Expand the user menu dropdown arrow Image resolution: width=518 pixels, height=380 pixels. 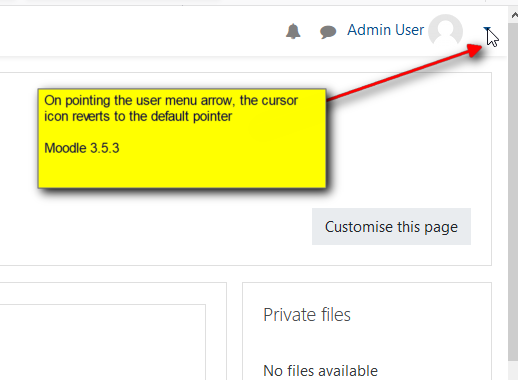pos(487,30)
